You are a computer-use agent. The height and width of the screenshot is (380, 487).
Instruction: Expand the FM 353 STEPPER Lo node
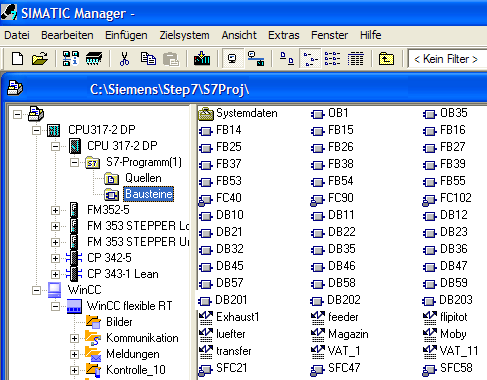tap(55, 226)
